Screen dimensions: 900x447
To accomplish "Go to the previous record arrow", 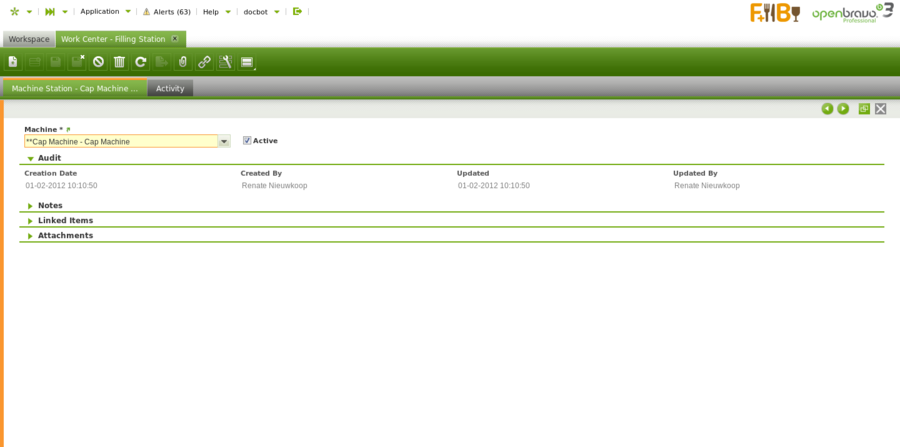I will point(827,108).
